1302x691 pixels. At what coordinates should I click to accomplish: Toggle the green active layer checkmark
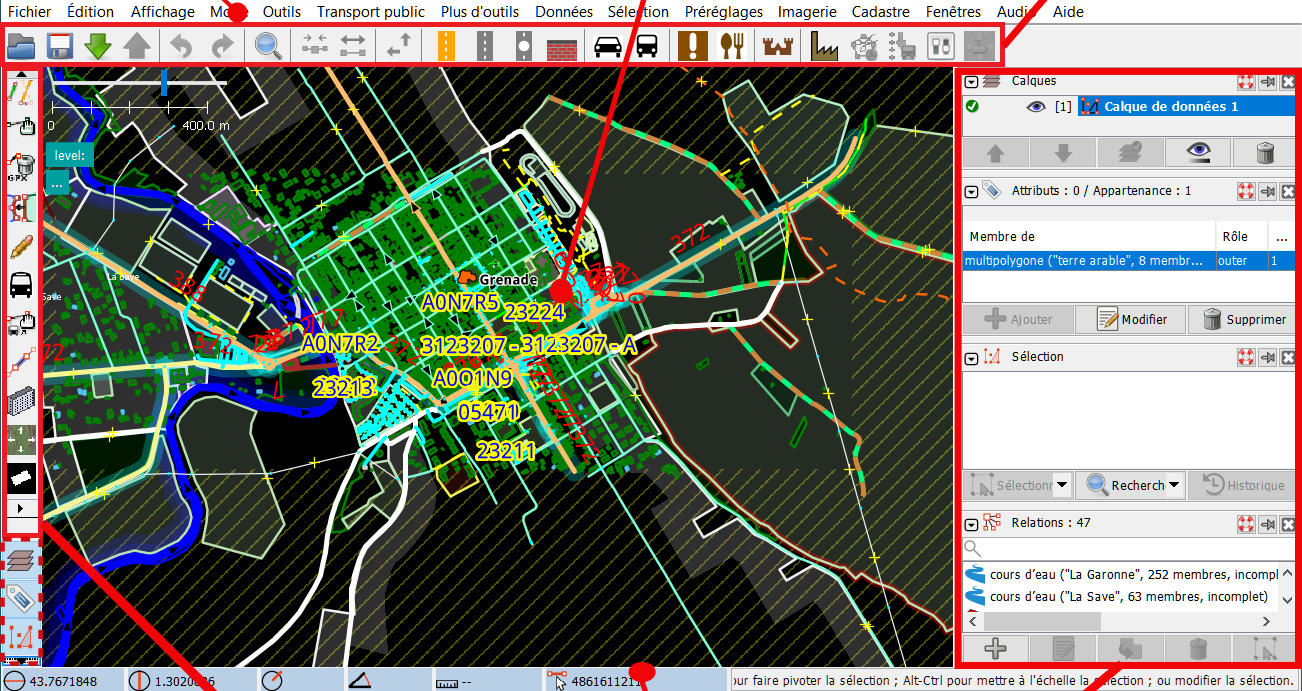pos(973,107)
